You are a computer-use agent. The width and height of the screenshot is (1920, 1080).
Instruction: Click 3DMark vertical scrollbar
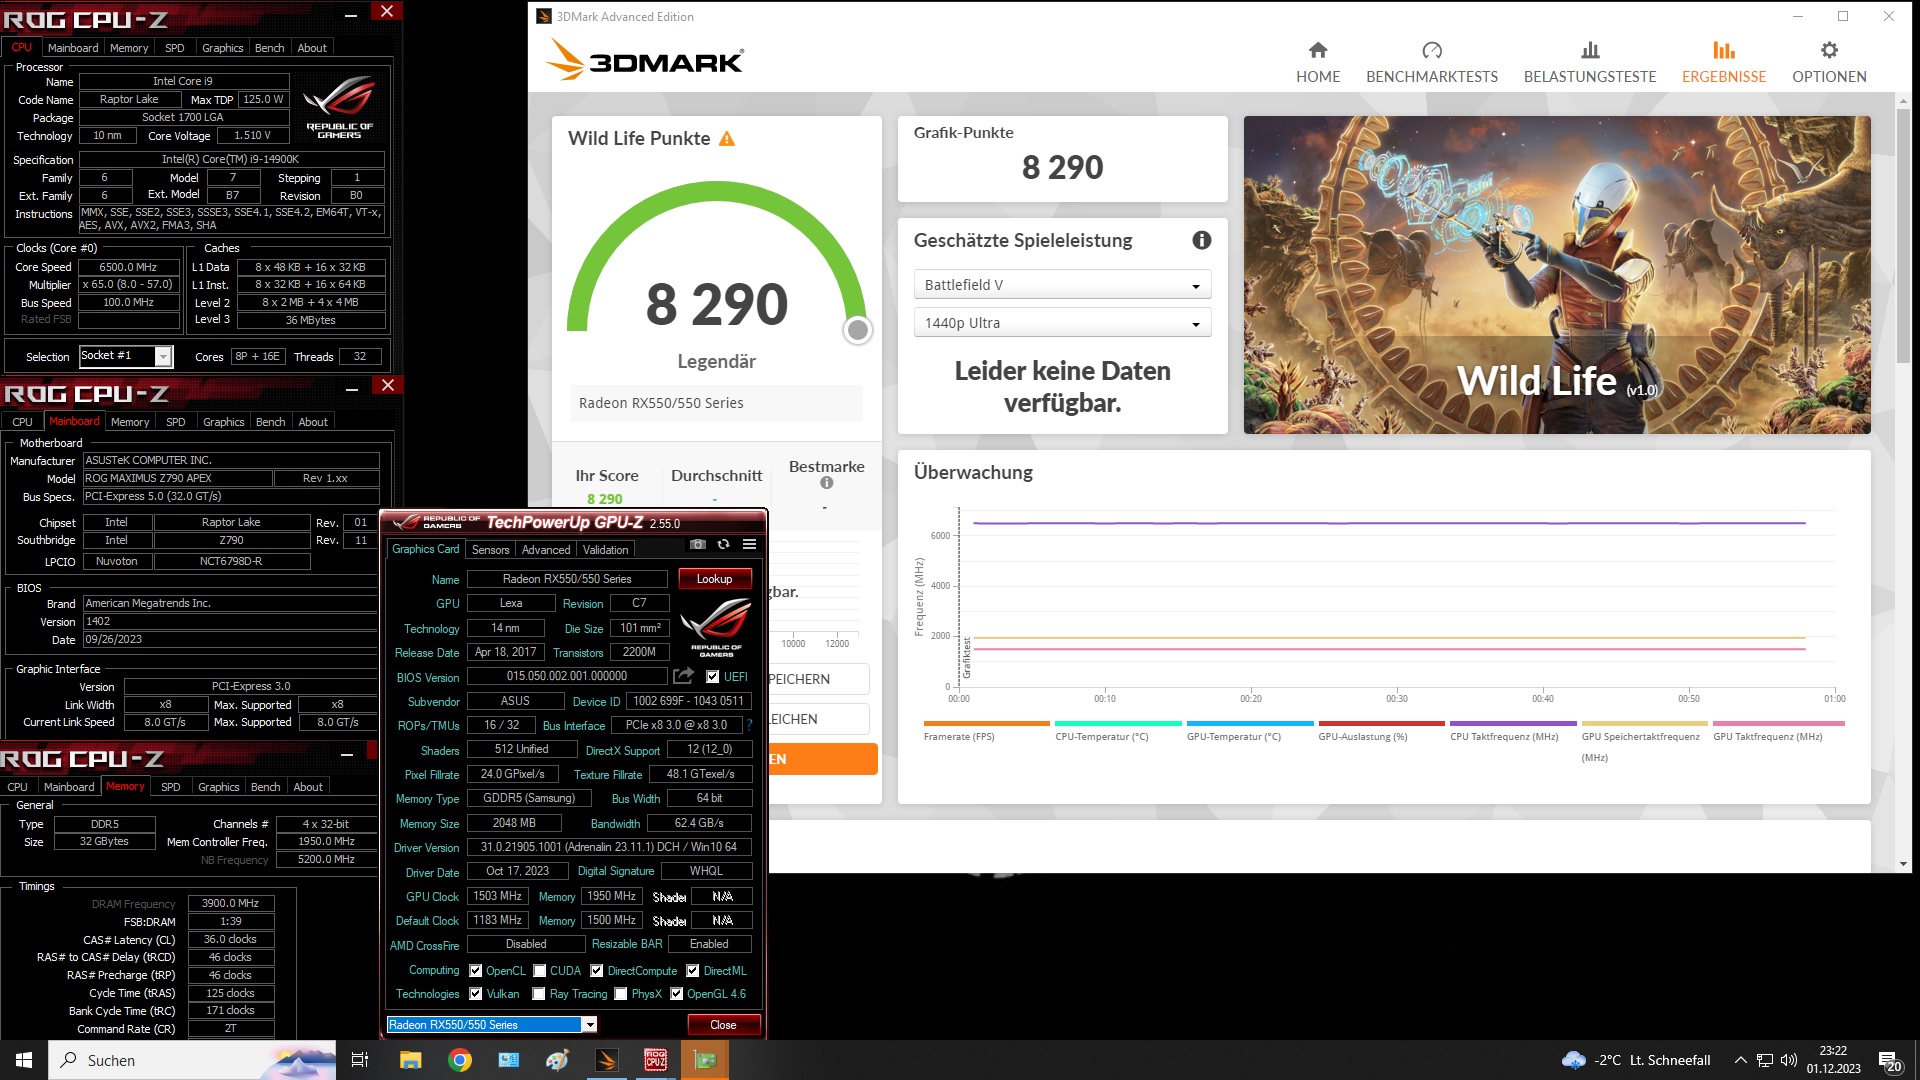tap(1903, 235)
